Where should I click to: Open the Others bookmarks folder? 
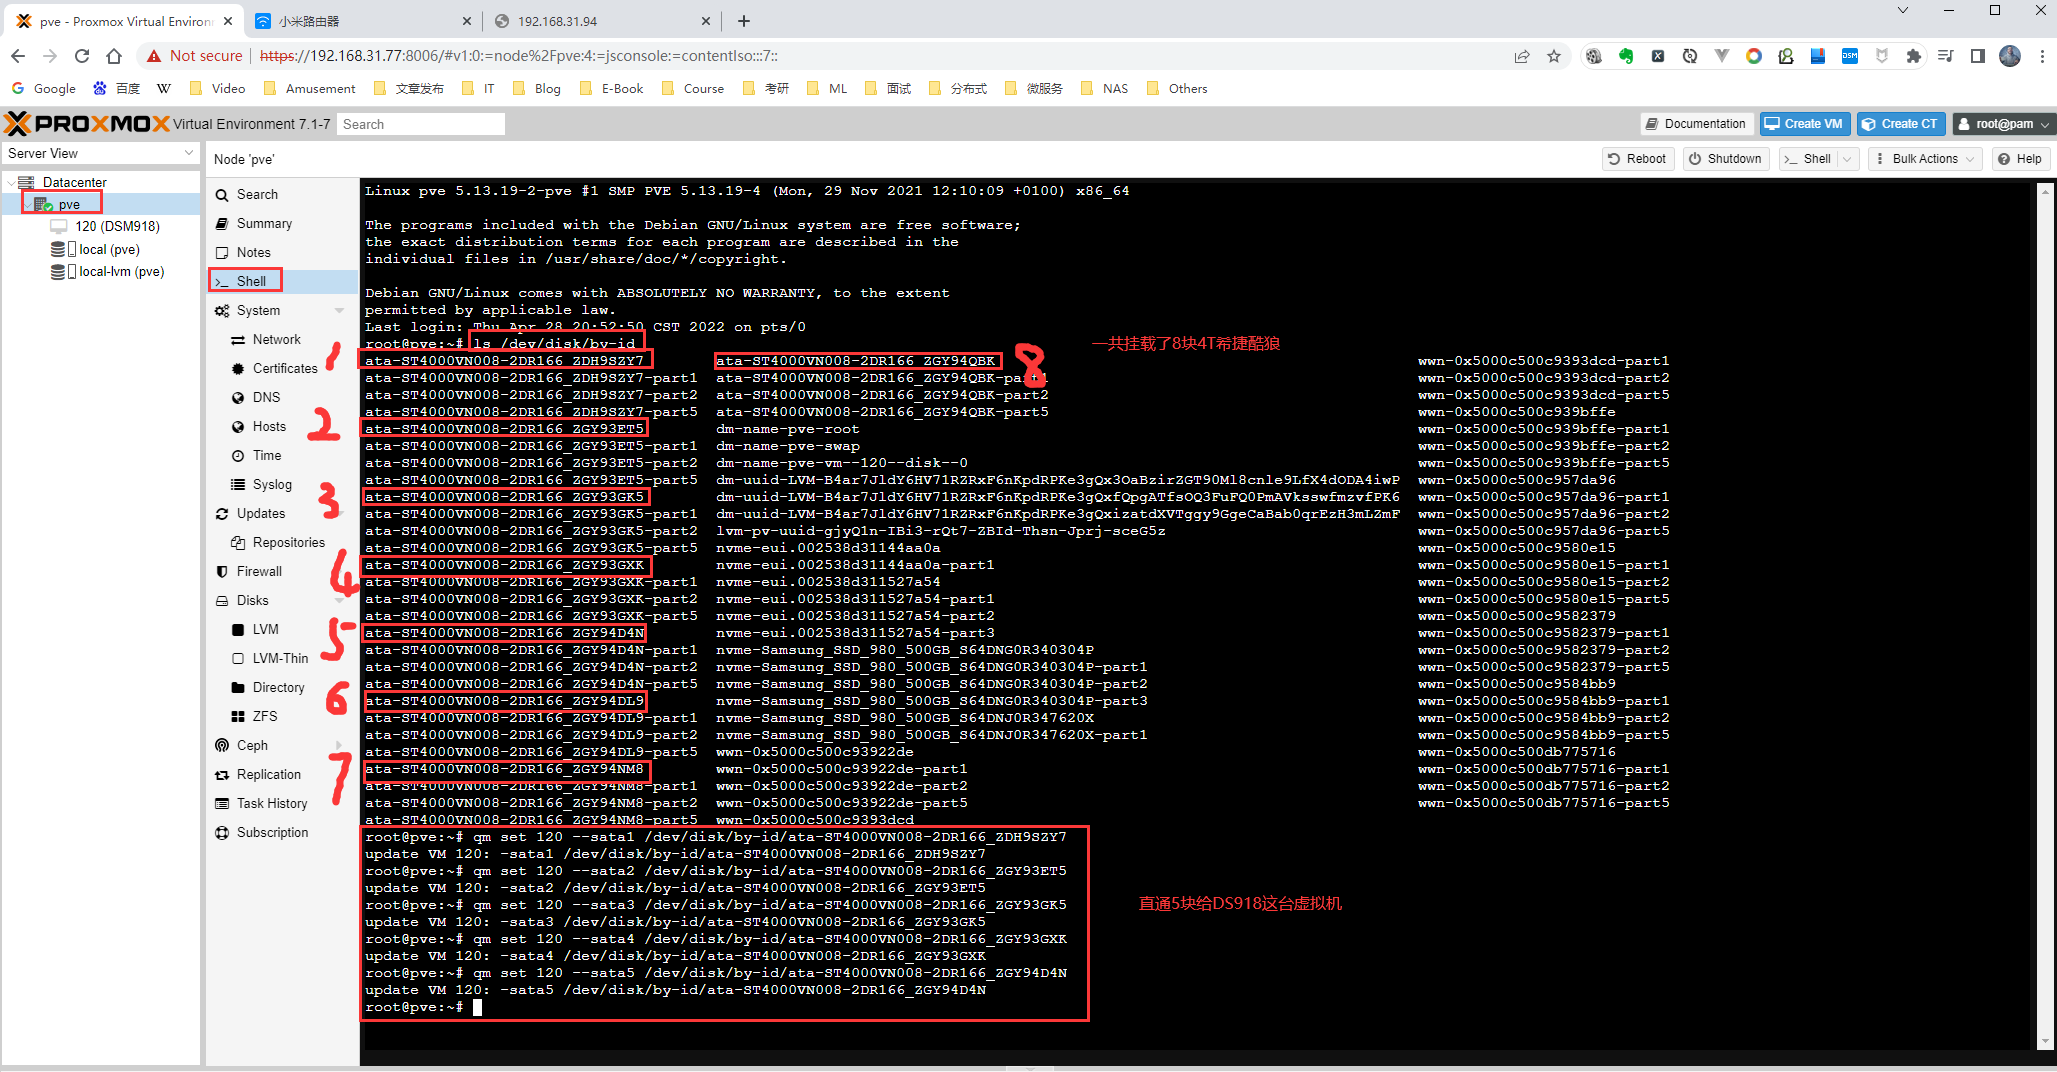[1177, 88]
